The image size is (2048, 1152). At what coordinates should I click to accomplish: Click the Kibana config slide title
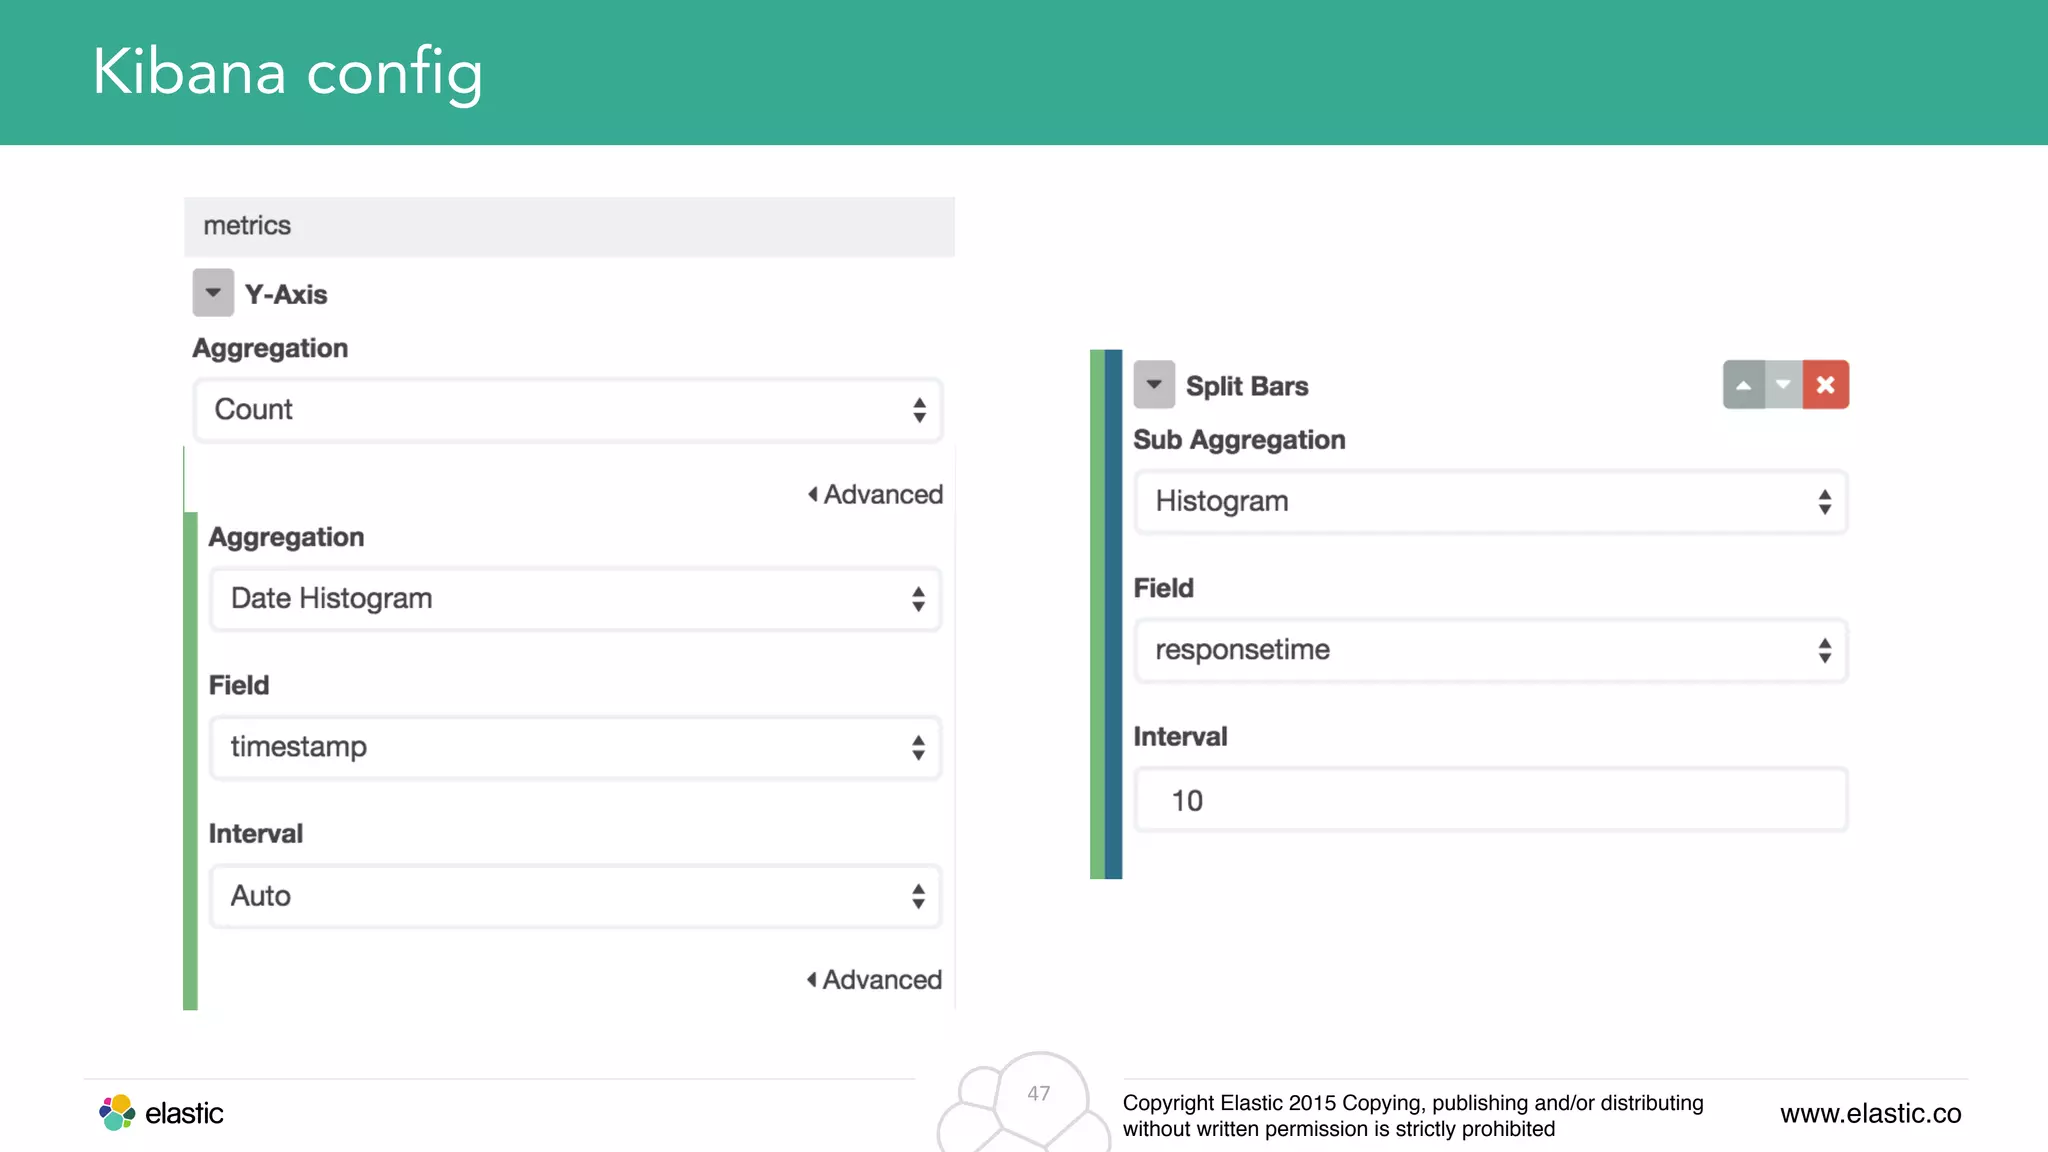(x=288, y=72)
